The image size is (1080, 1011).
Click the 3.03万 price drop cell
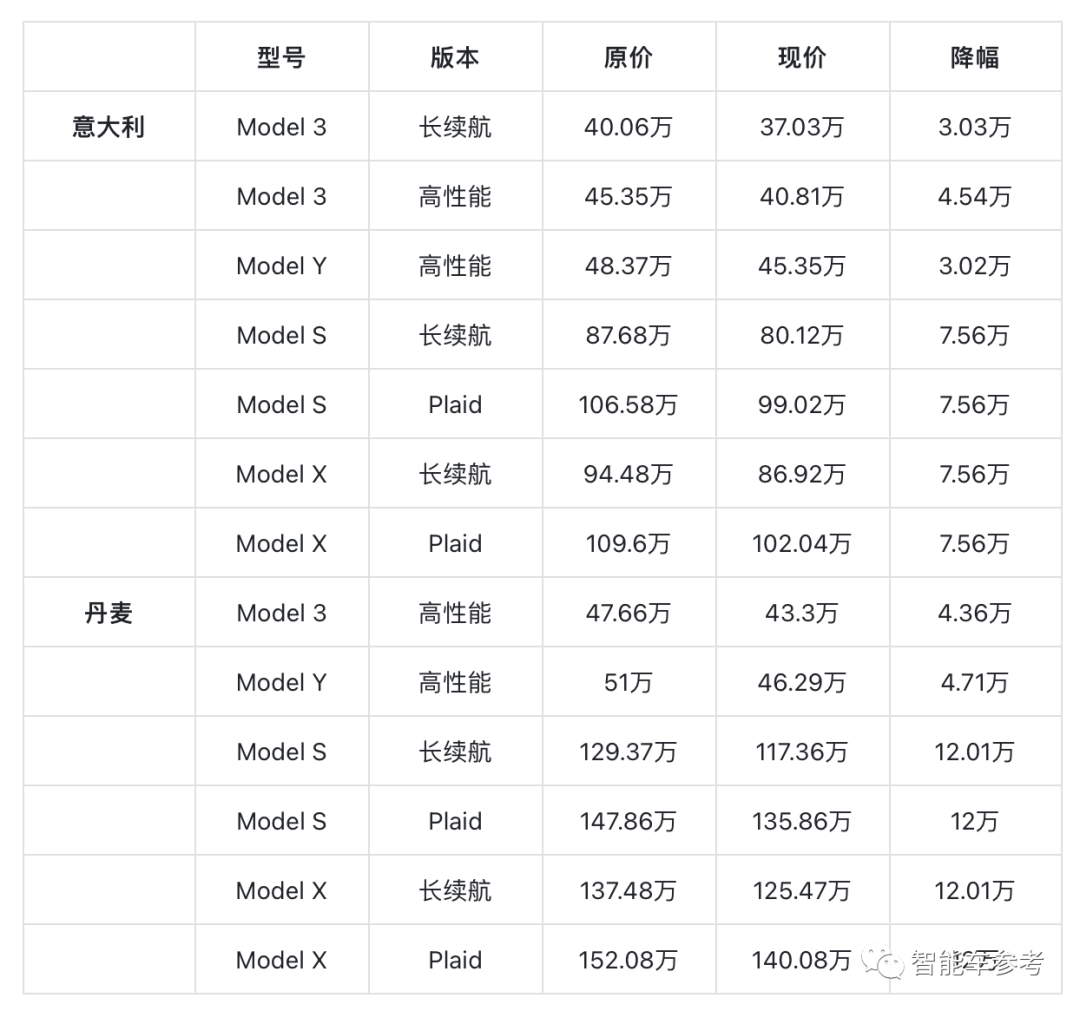point(975,127)
